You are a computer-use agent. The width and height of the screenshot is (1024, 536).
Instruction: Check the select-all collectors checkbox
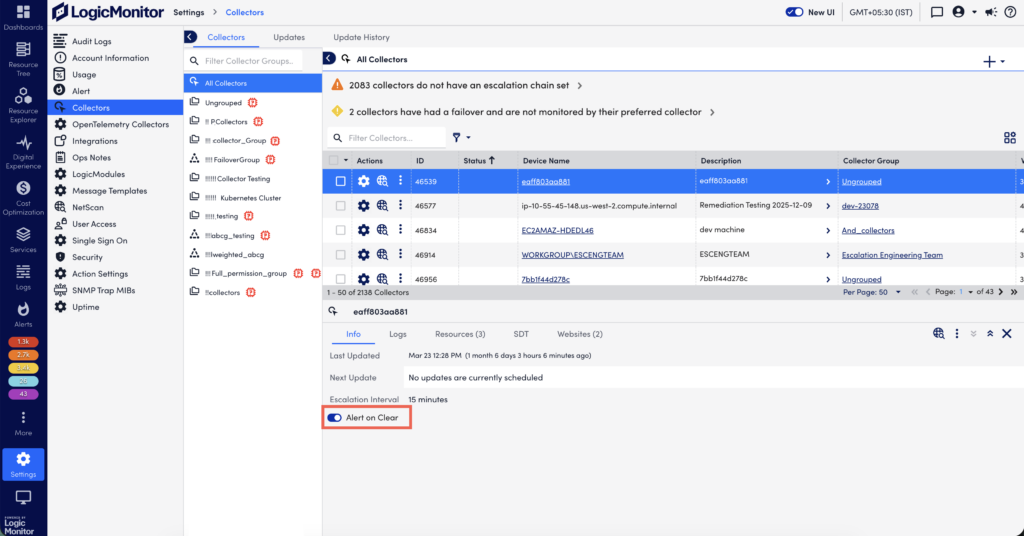point(334,161)
